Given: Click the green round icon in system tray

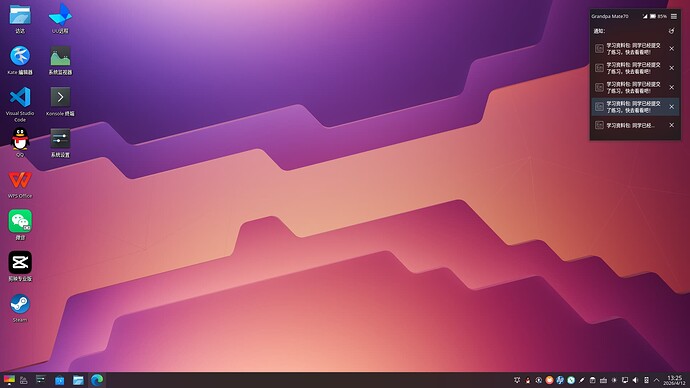Looking at the screenshot, I should [571, 380].
